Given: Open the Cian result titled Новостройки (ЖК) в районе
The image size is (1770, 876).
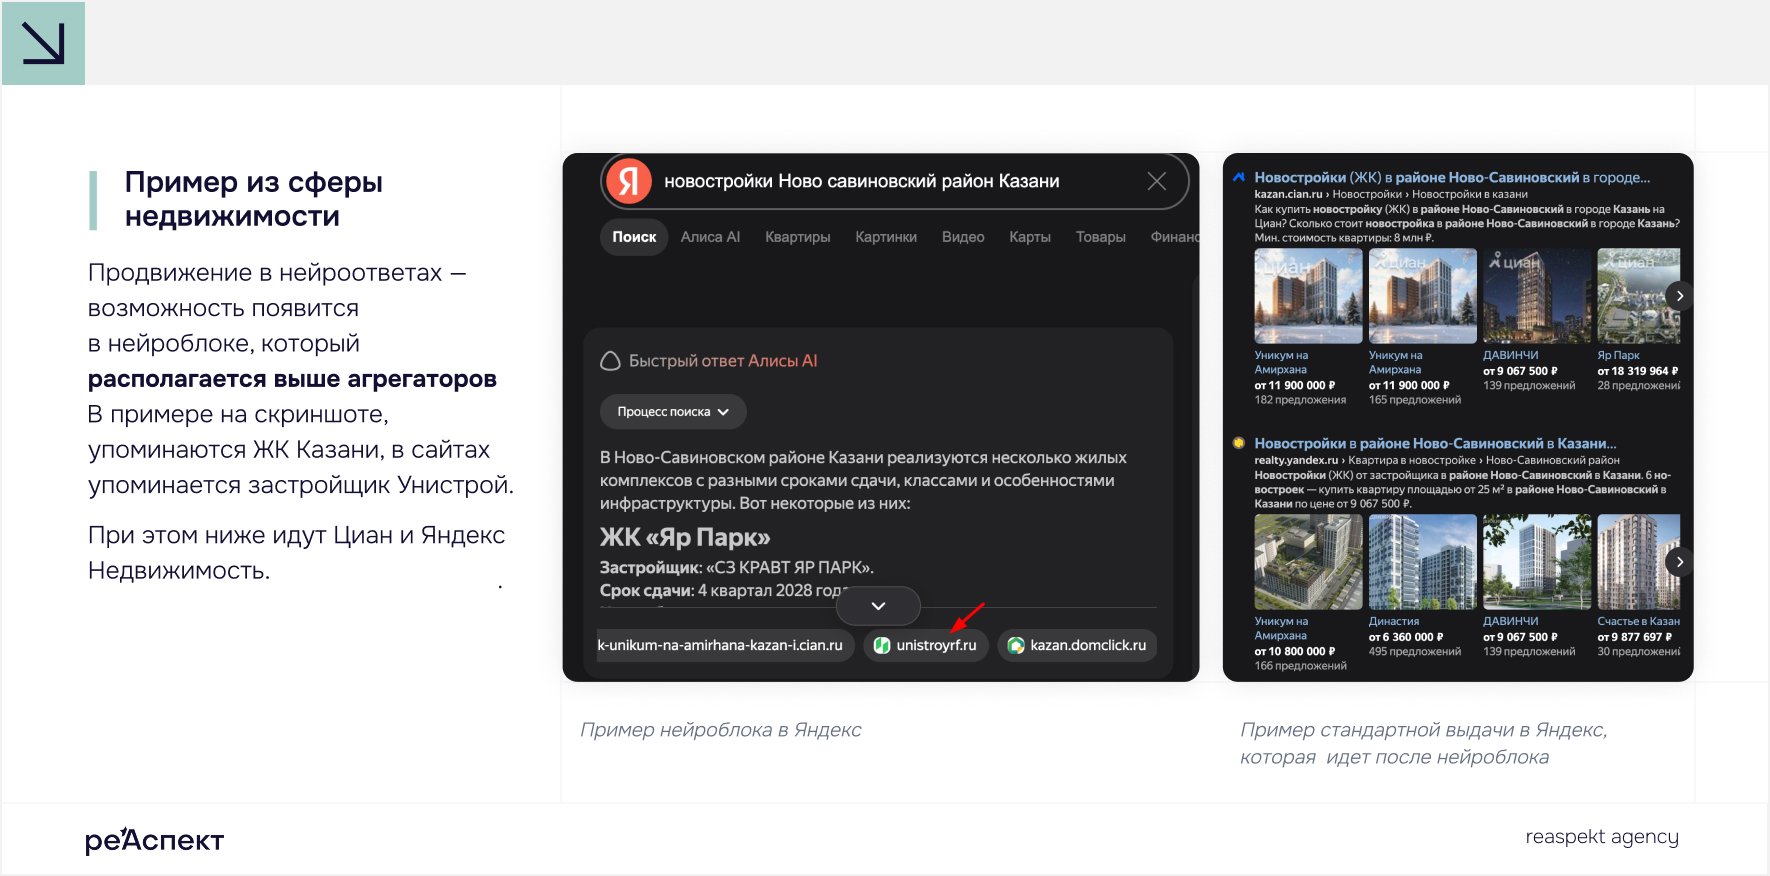Looking at the screenshot, I should 1452,177.
